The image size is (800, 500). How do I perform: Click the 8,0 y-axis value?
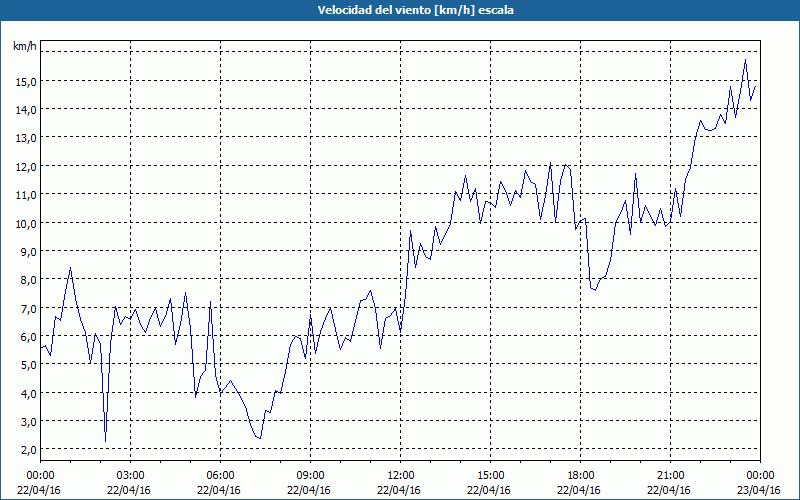click(29, 280)
